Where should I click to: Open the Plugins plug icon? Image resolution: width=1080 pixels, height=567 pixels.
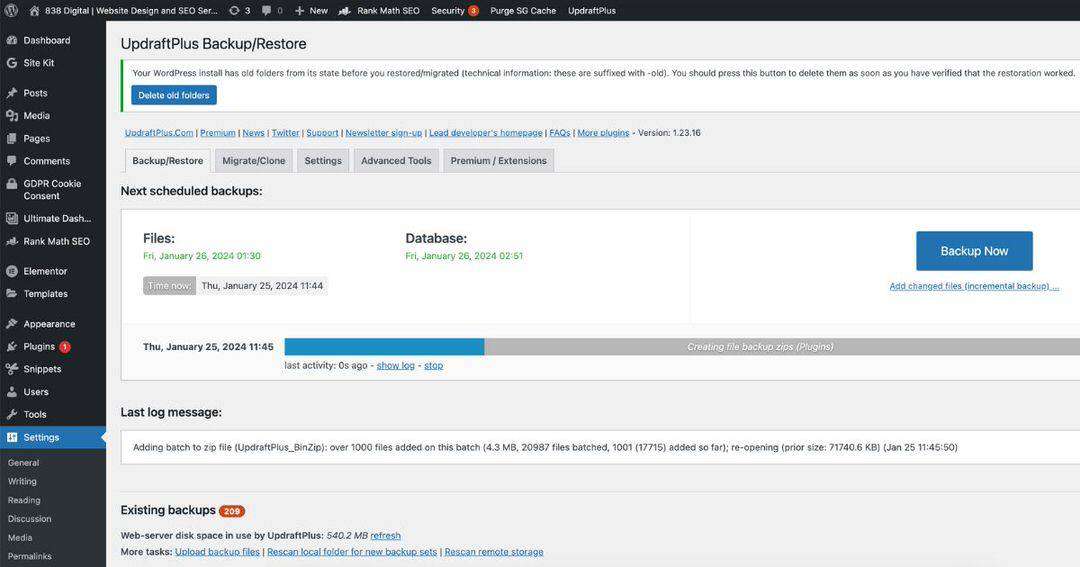[12, 347]
